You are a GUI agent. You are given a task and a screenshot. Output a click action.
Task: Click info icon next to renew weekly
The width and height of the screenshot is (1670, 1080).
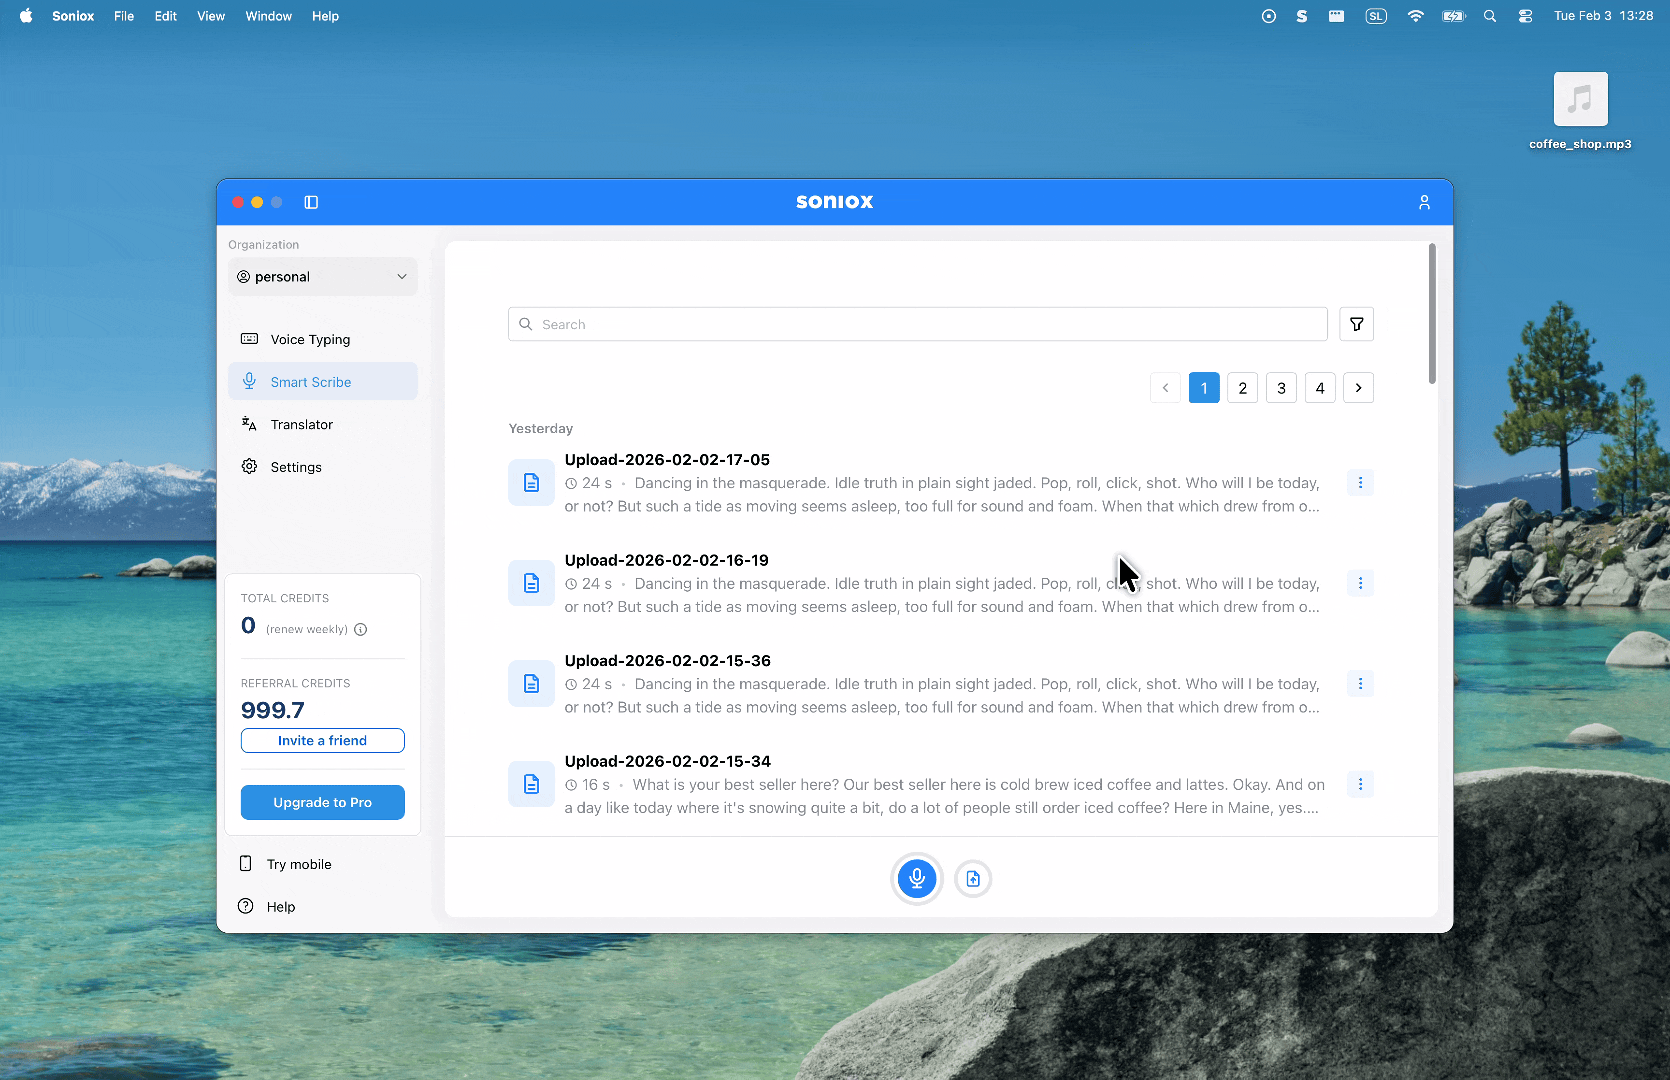point(361,630)
